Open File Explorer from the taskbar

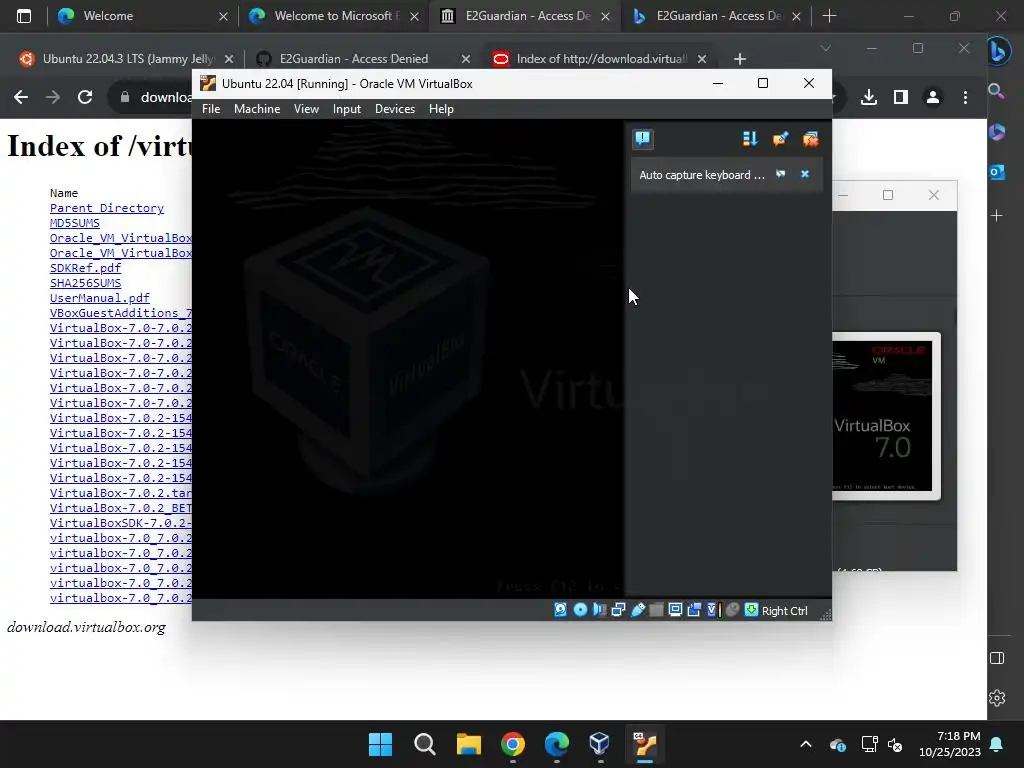(468, 744)
